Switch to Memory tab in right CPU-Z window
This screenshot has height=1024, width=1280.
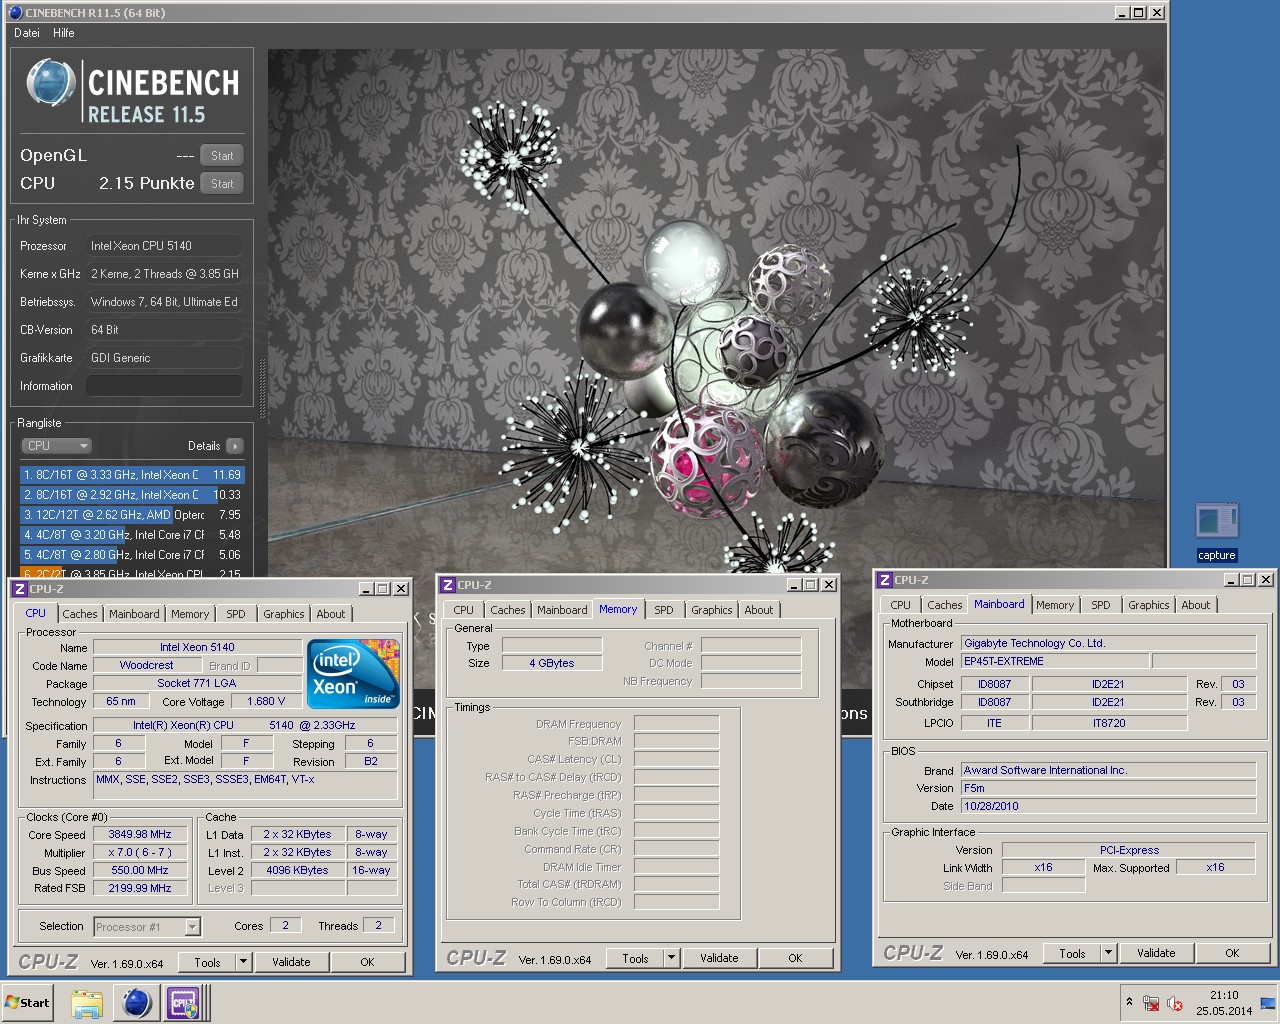1055,605
